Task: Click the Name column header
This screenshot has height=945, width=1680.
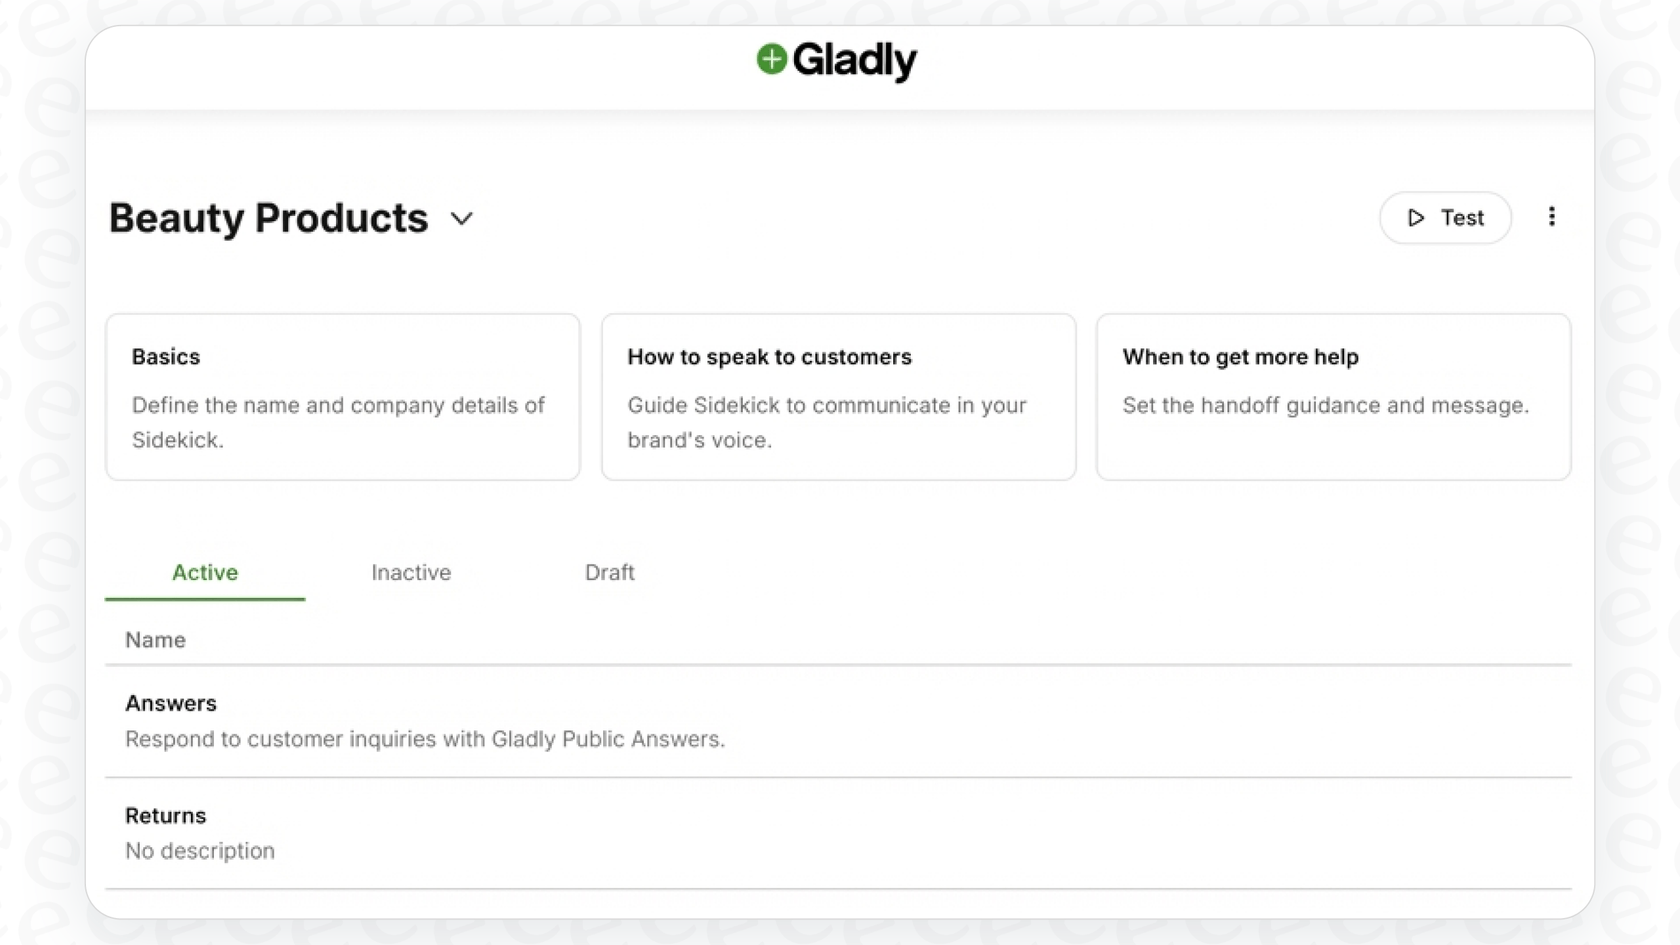Action: [x=155, y=640]
